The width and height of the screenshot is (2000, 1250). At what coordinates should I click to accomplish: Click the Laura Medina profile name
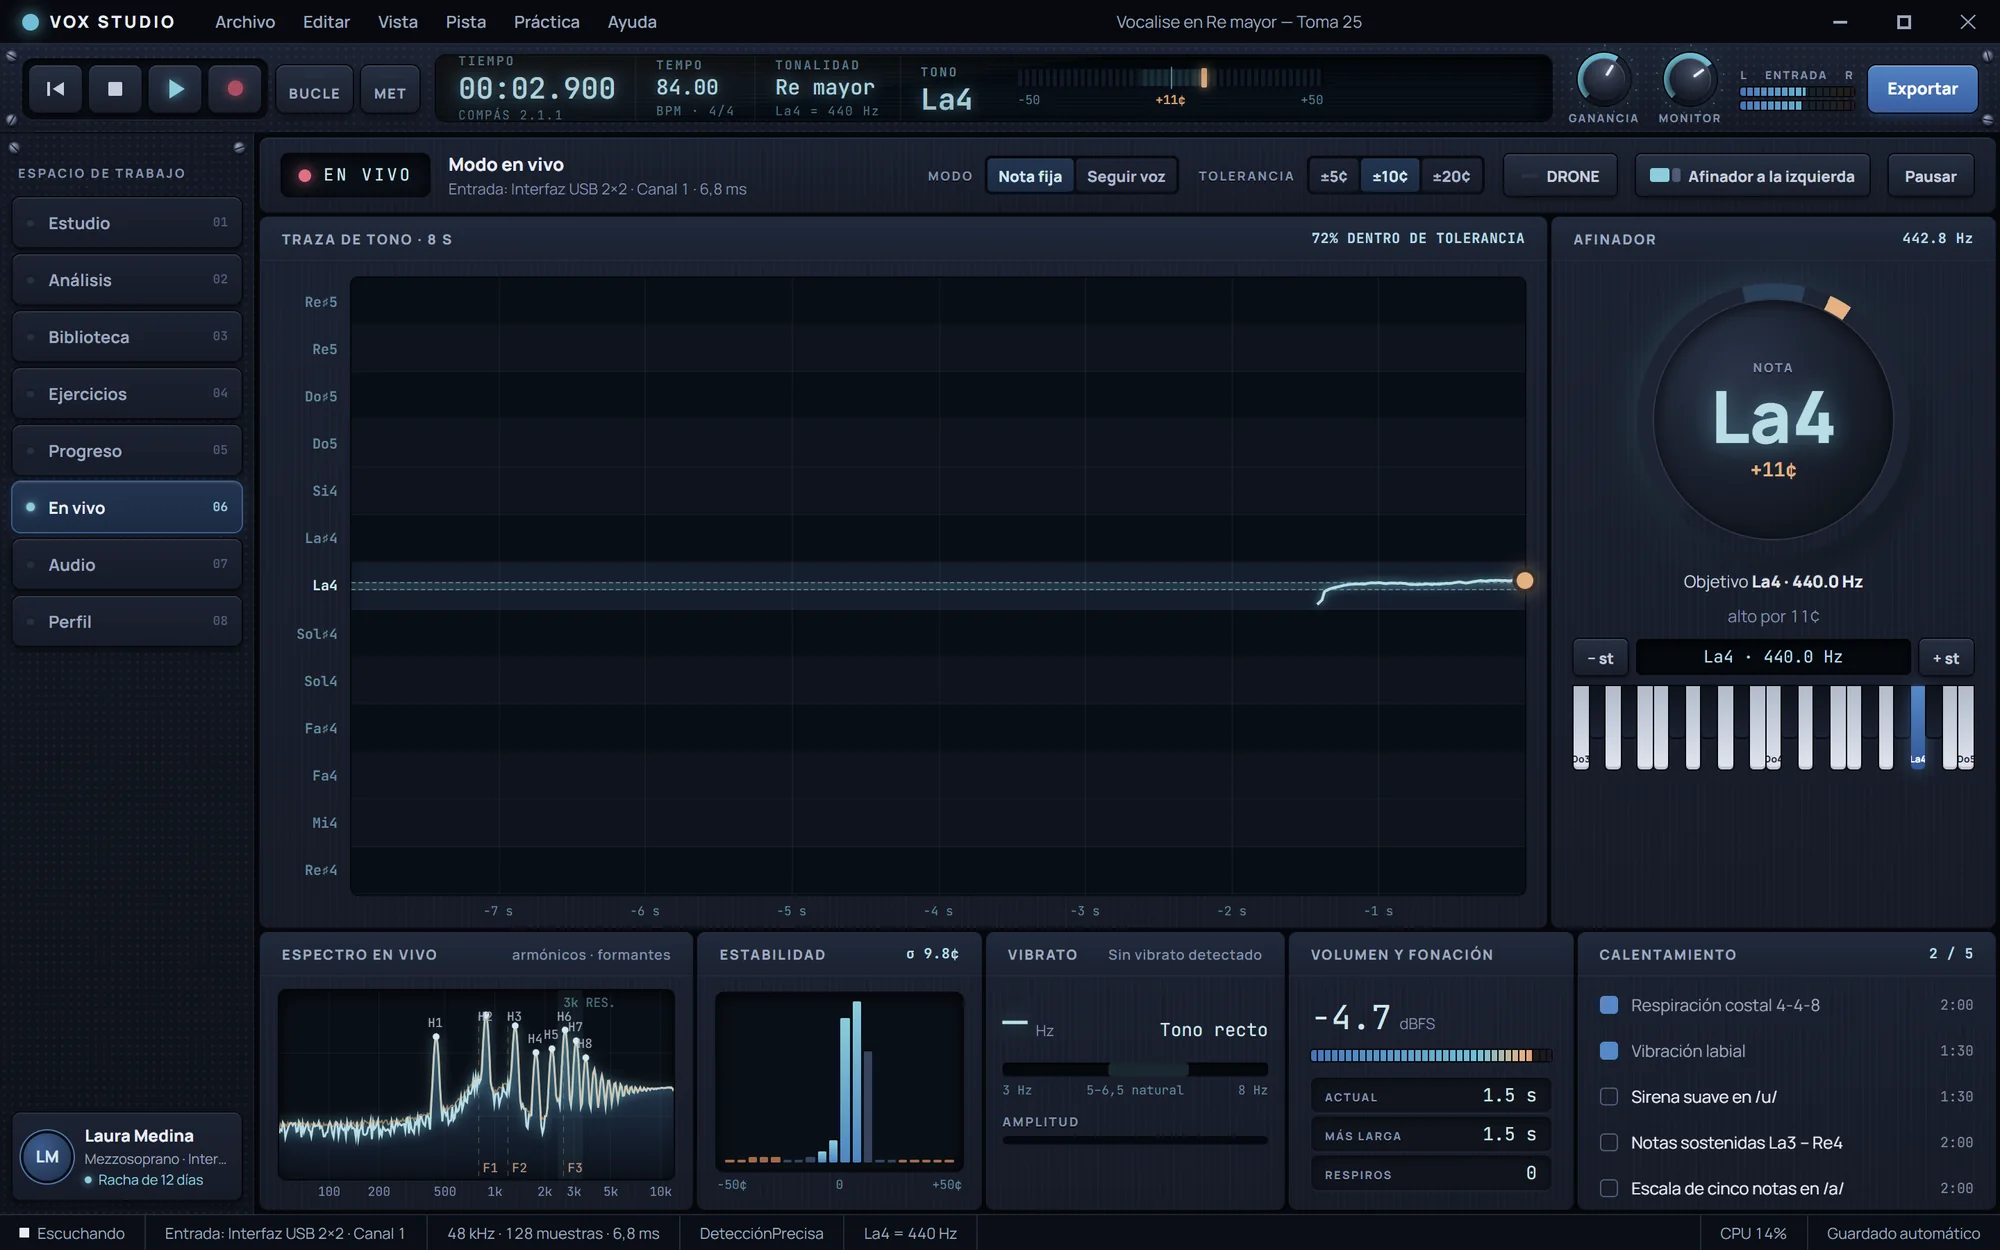pyautogui.click(x=139, y=1136)
